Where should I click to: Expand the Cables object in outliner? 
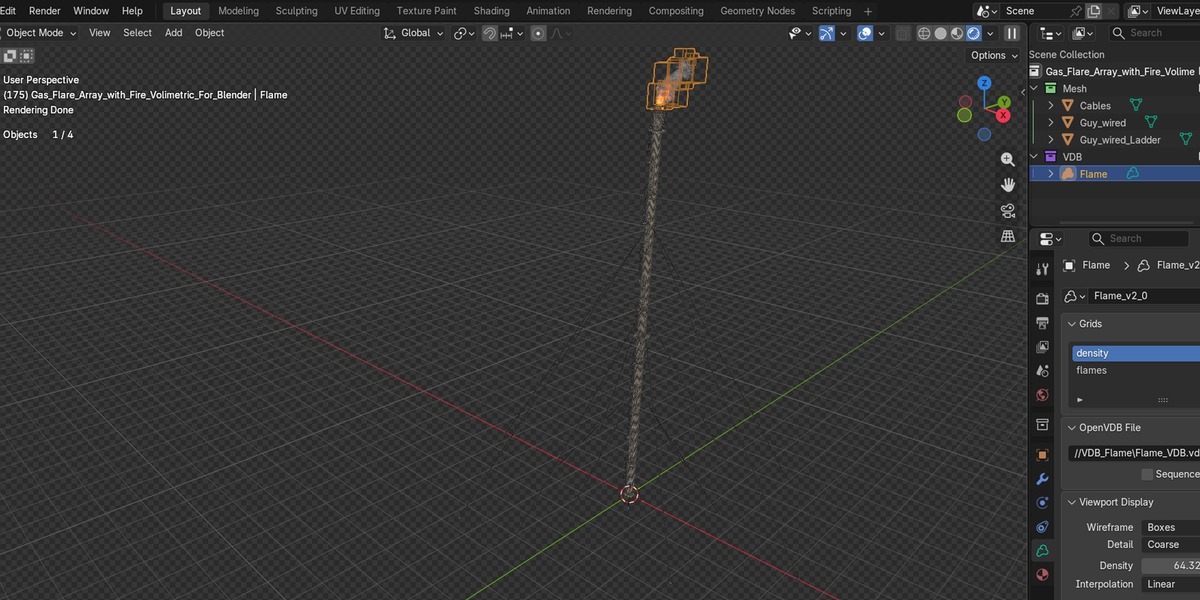click(x=1051, y=105)
